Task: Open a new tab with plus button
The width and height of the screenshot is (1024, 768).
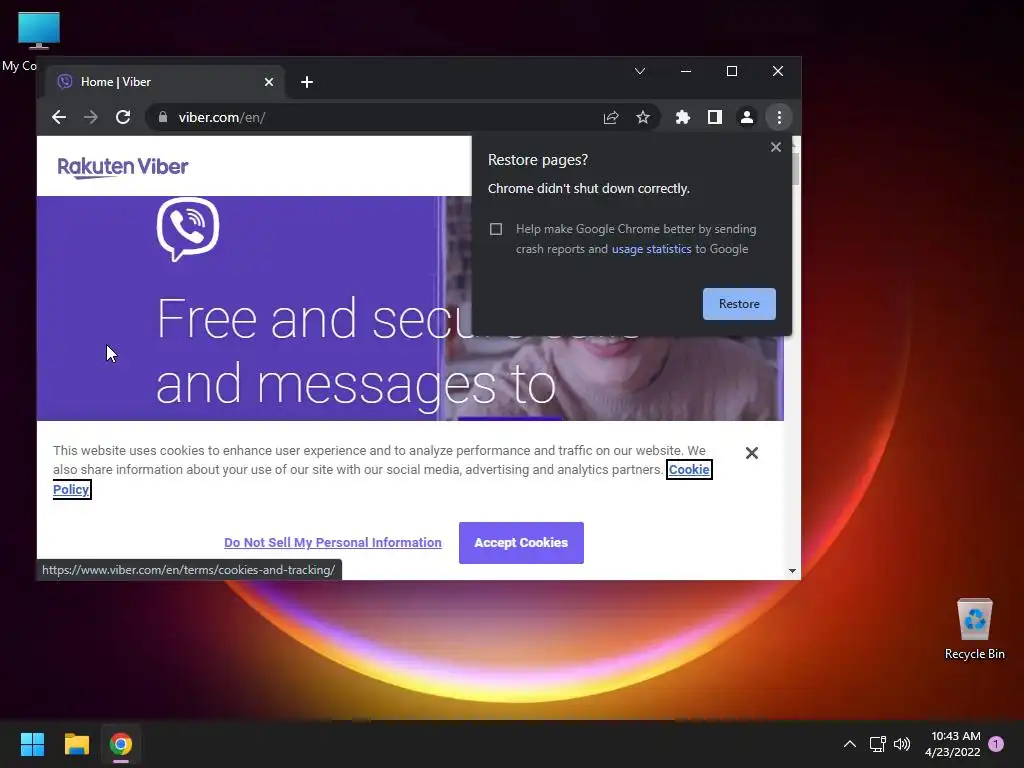Action: (x=307, y=82)
